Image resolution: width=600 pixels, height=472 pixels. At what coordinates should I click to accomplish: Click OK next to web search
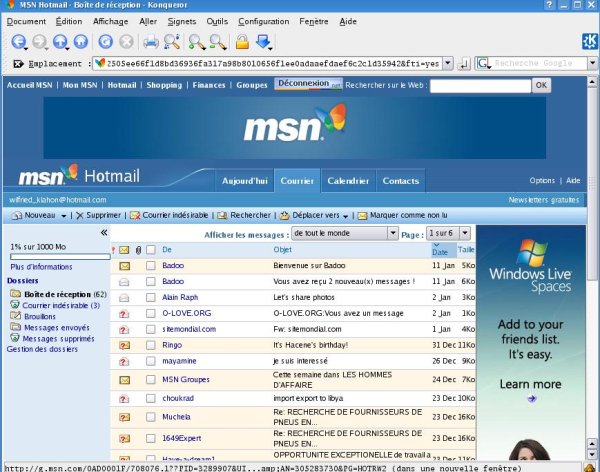[x=541, y=85]
